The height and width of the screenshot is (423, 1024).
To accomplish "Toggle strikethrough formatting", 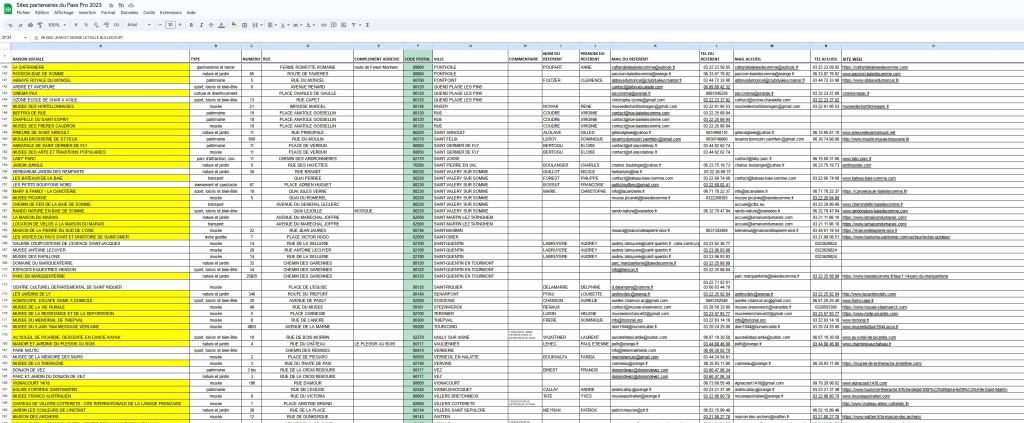I will (211, 25).
